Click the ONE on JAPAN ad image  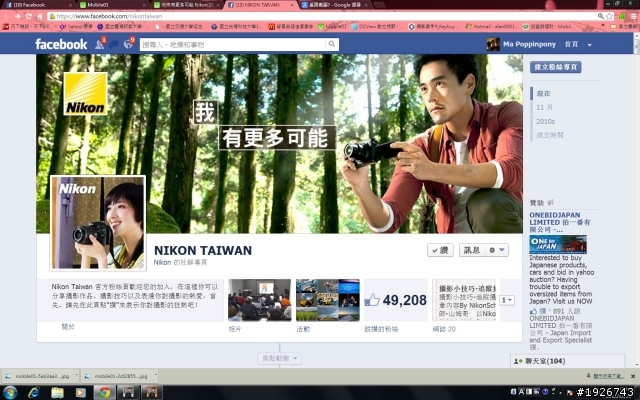pos(558,244)
